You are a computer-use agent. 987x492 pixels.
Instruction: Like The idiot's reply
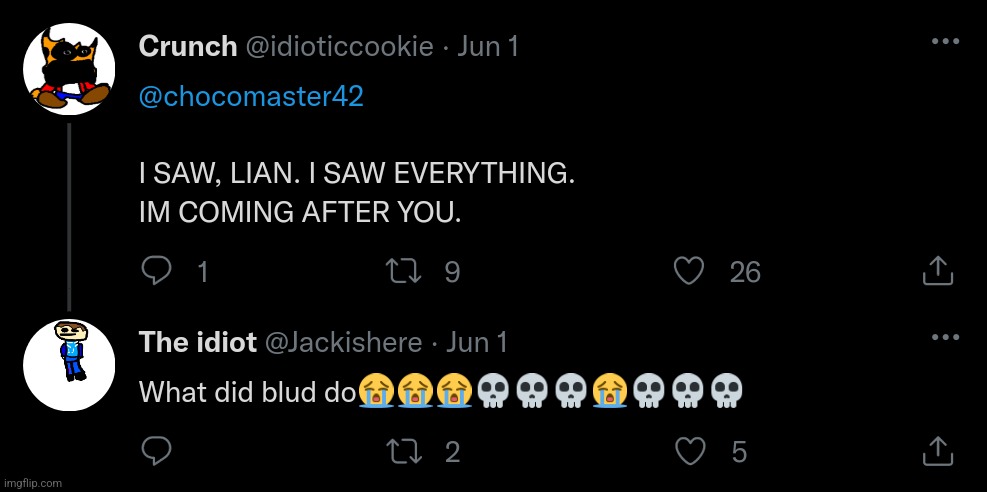(689, 452)
